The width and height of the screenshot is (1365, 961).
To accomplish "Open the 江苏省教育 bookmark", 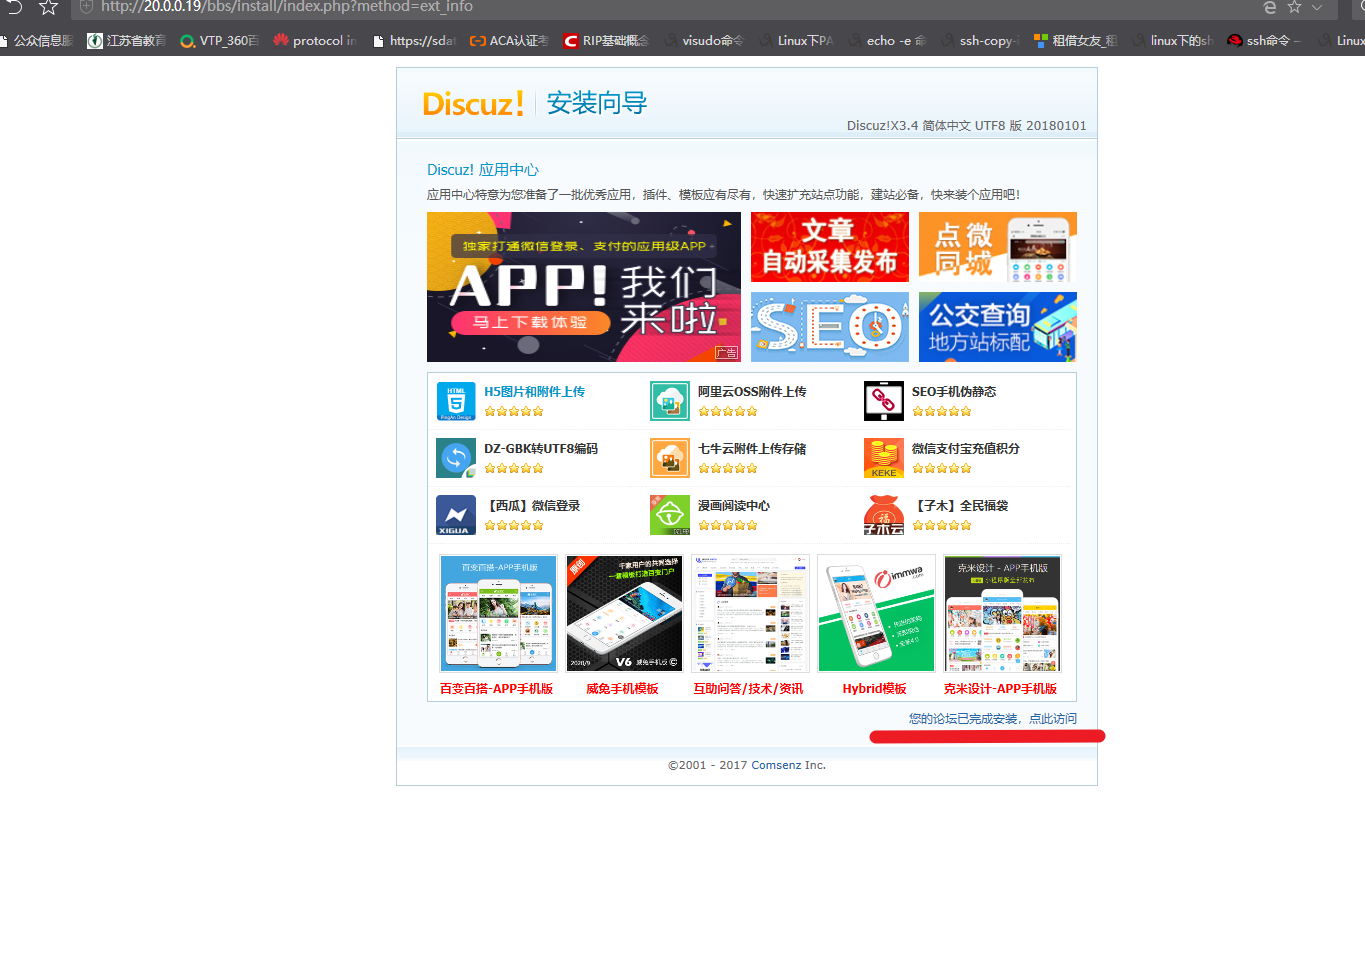I will click(x=126, y=41).
